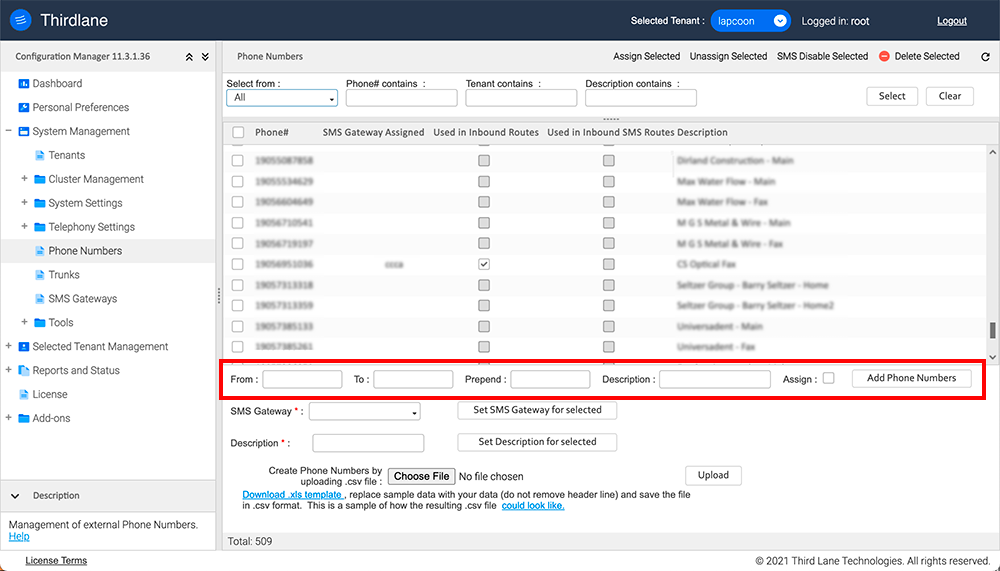This screenshot has height=571, width=1000.
Task: Click Set Description for selected
Action: pos(537,442)
